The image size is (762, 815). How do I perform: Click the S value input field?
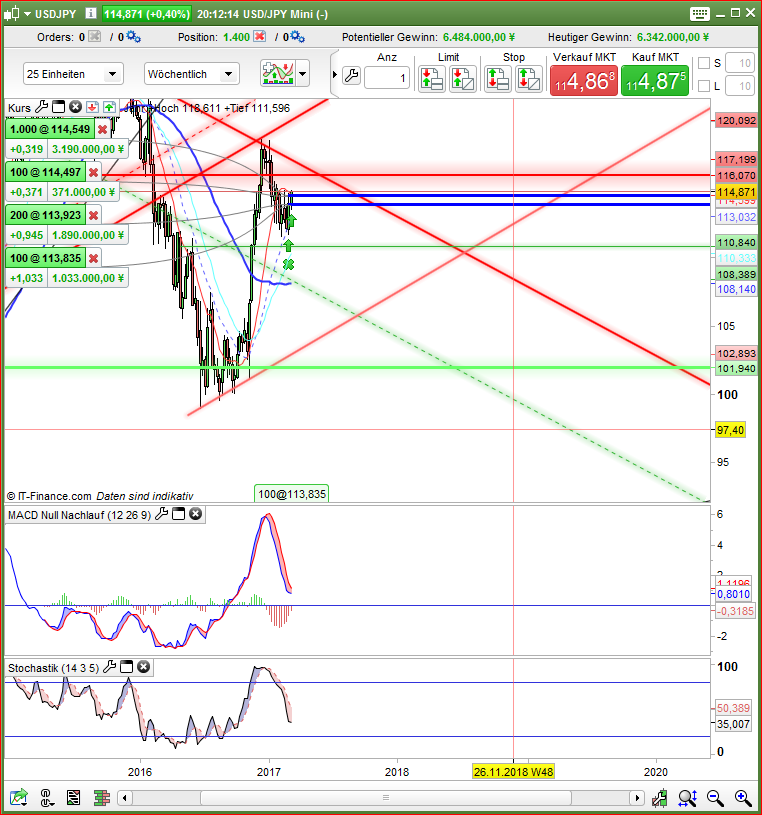740,63
